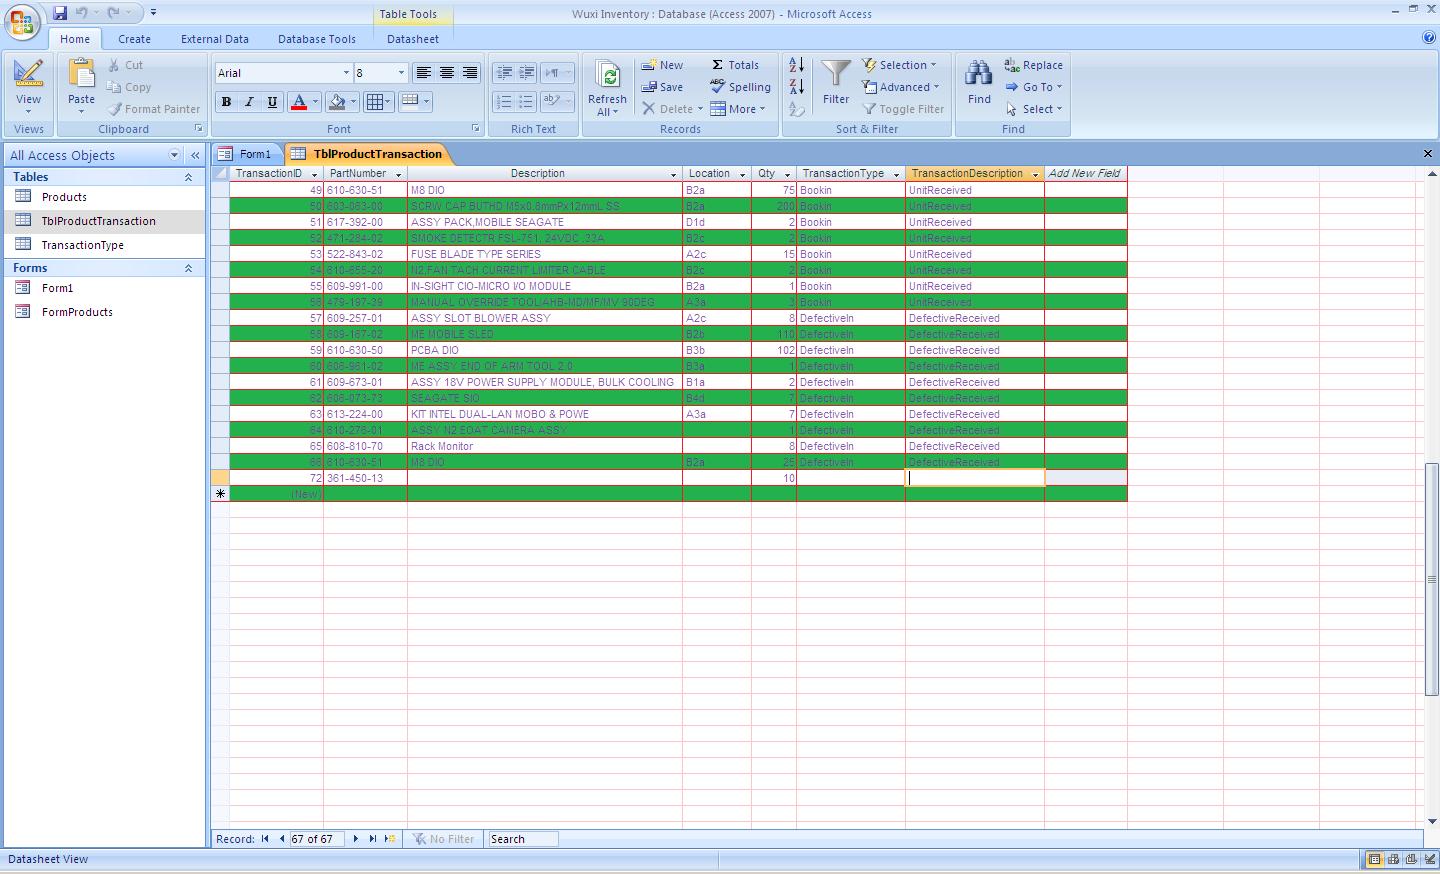Open Arial font name dropdown

(x=346, y=73)
